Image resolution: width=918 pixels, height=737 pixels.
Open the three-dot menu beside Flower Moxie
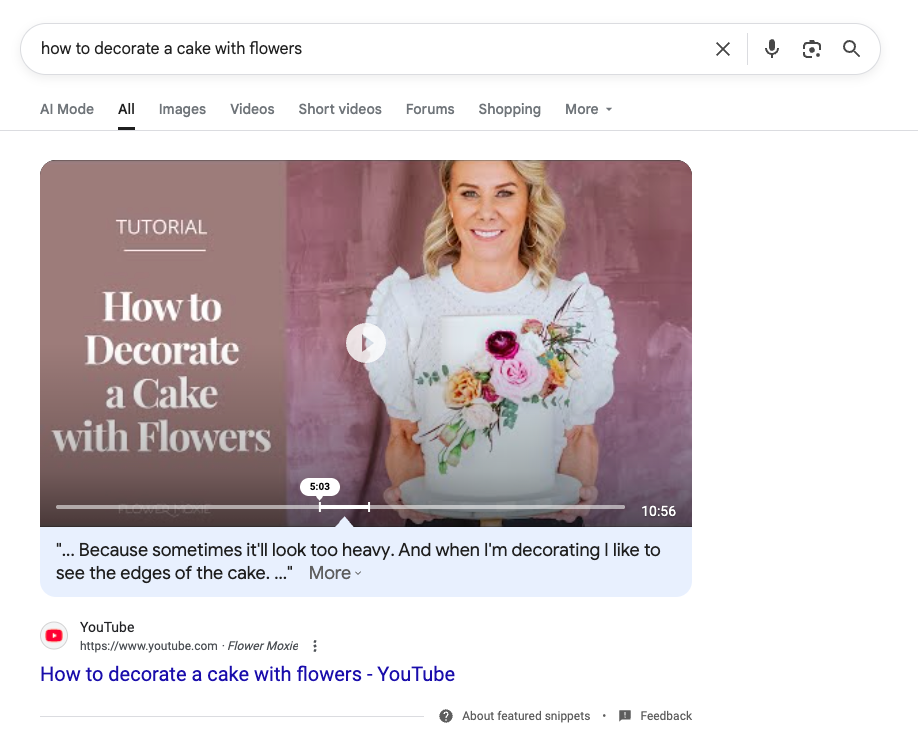point(315,646)
